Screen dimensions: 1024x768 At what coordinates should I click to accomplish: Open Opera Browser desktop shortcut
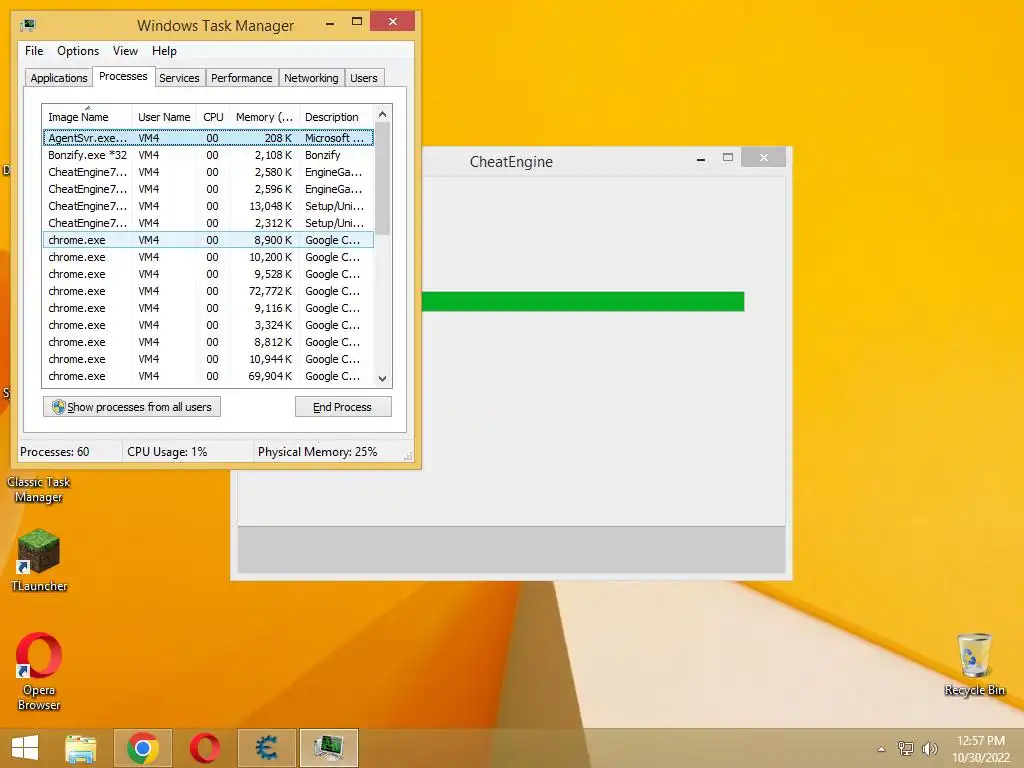click(x=39, y=671)
